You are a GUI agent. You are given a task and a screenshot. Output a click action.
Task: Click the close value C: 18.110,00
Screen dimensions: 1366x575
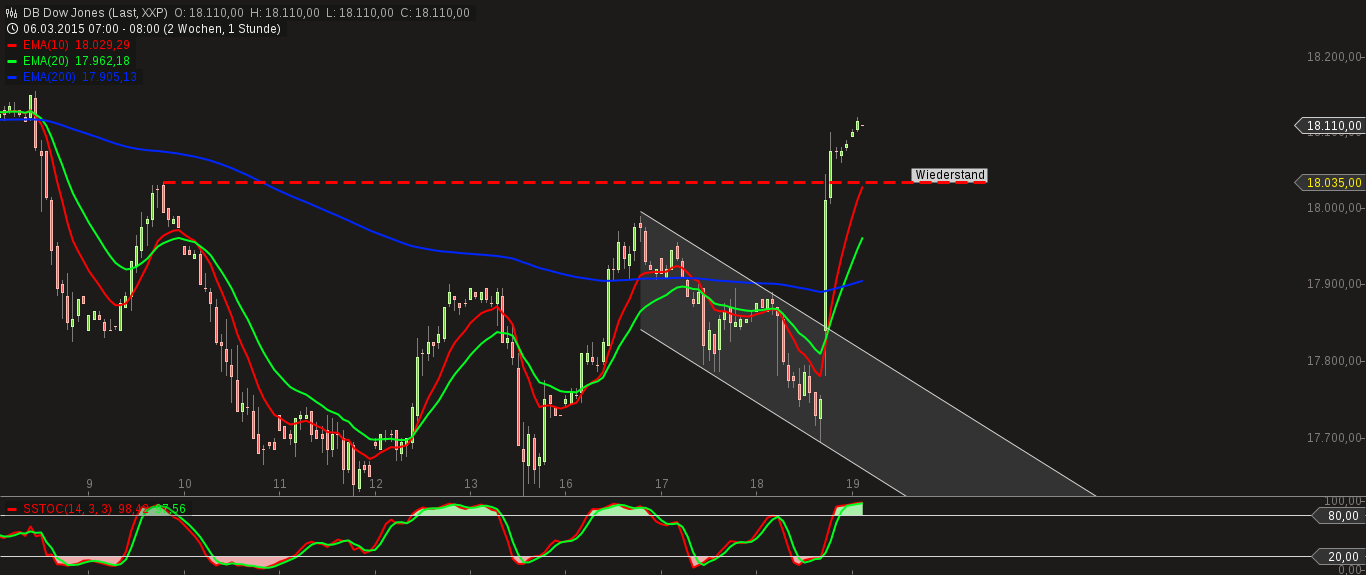[434, 13]
